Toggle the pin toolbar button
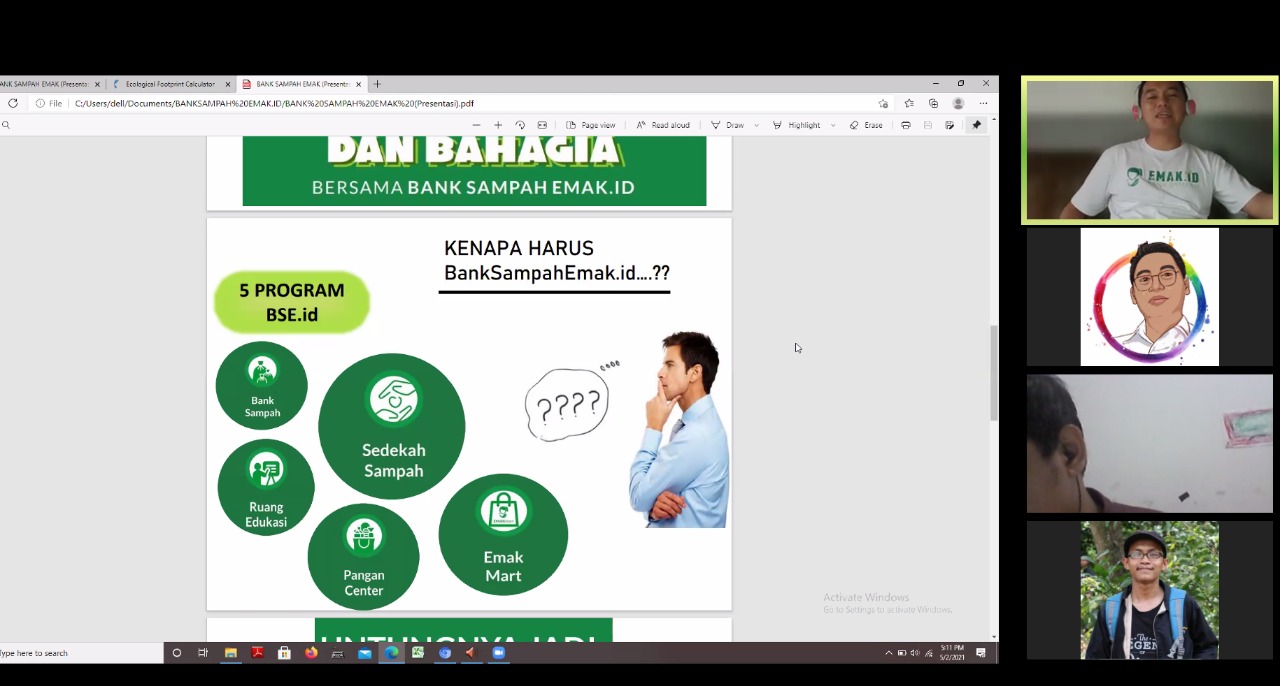This screenshot has height=686, width=1280. (x=976, y=125)
